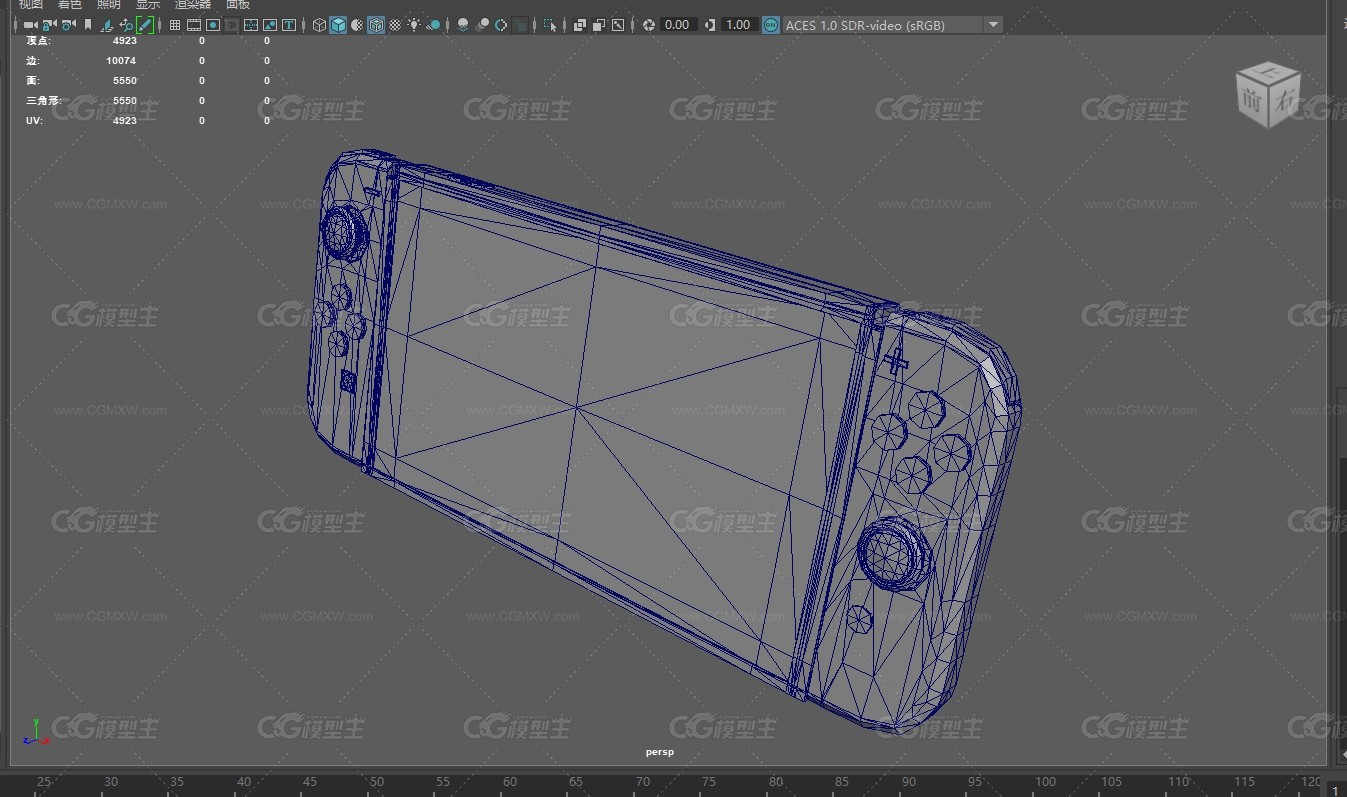Click the gamma value field 1.00

[738, 25]
